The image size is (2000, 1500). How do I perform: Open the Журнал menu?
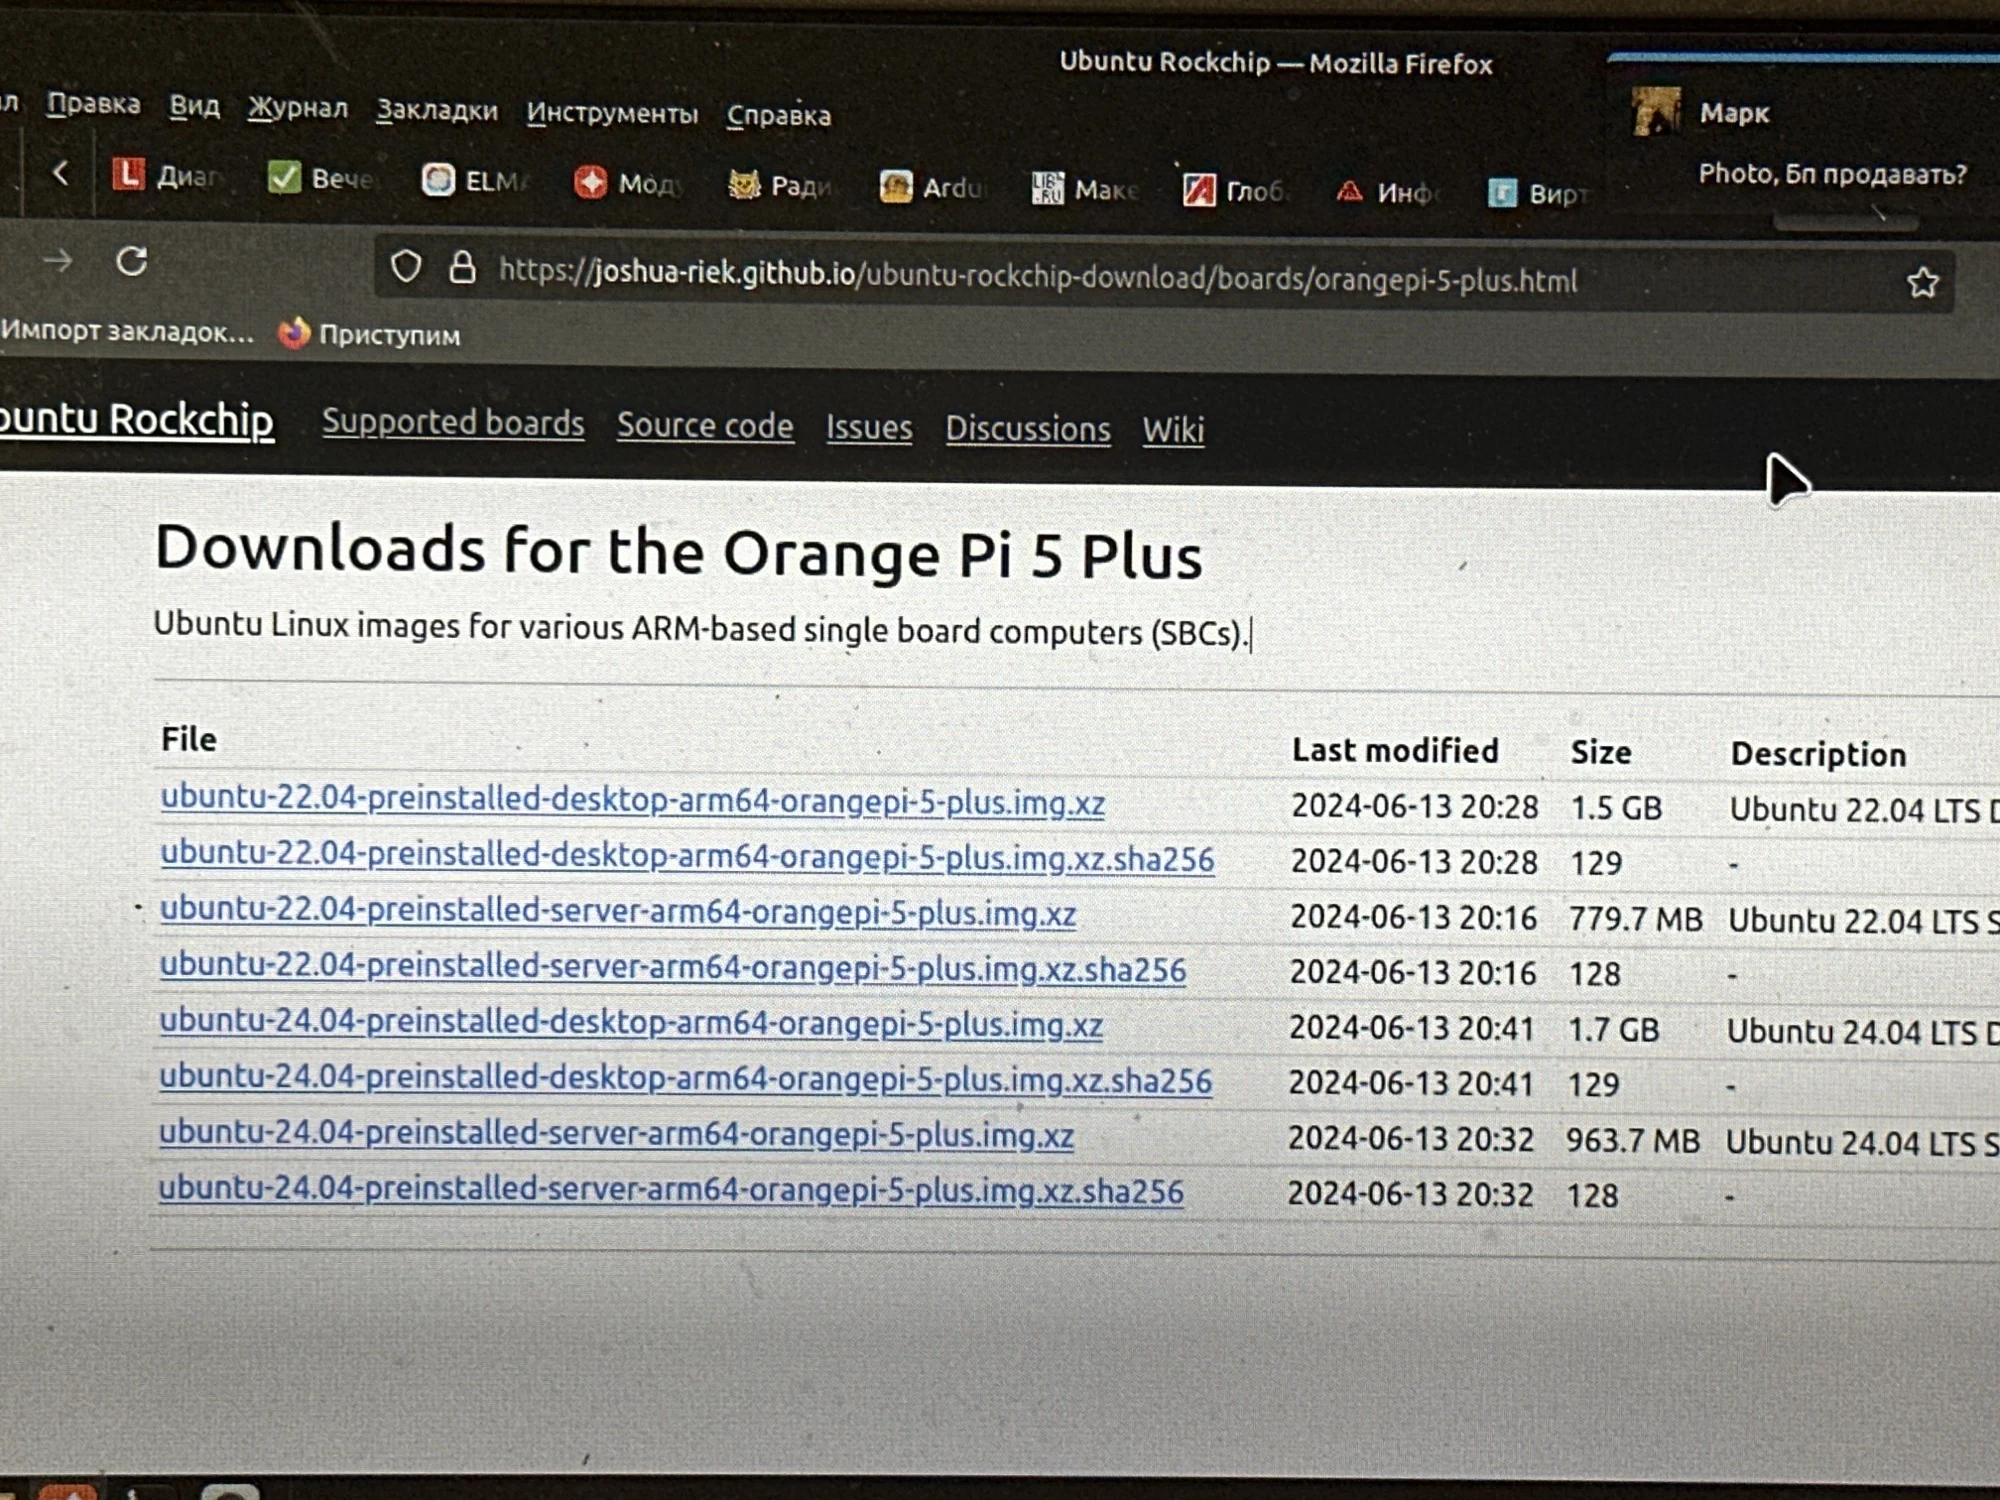(x=298, y=107)
